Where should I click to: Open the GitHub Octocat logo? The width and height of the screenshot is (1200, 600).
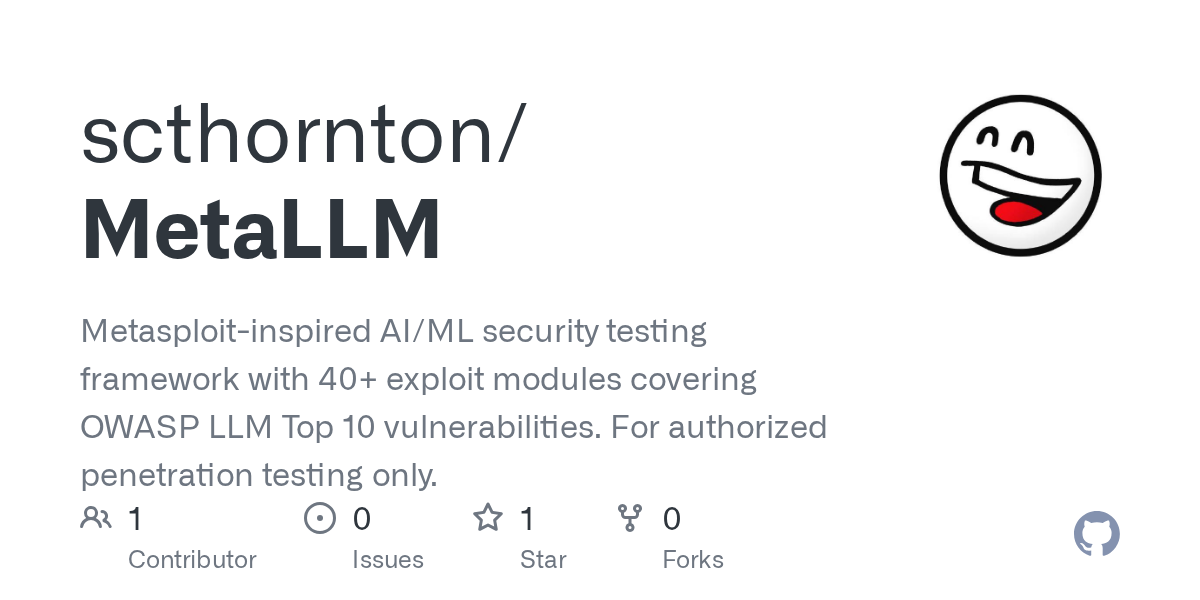coord(1097,534)
